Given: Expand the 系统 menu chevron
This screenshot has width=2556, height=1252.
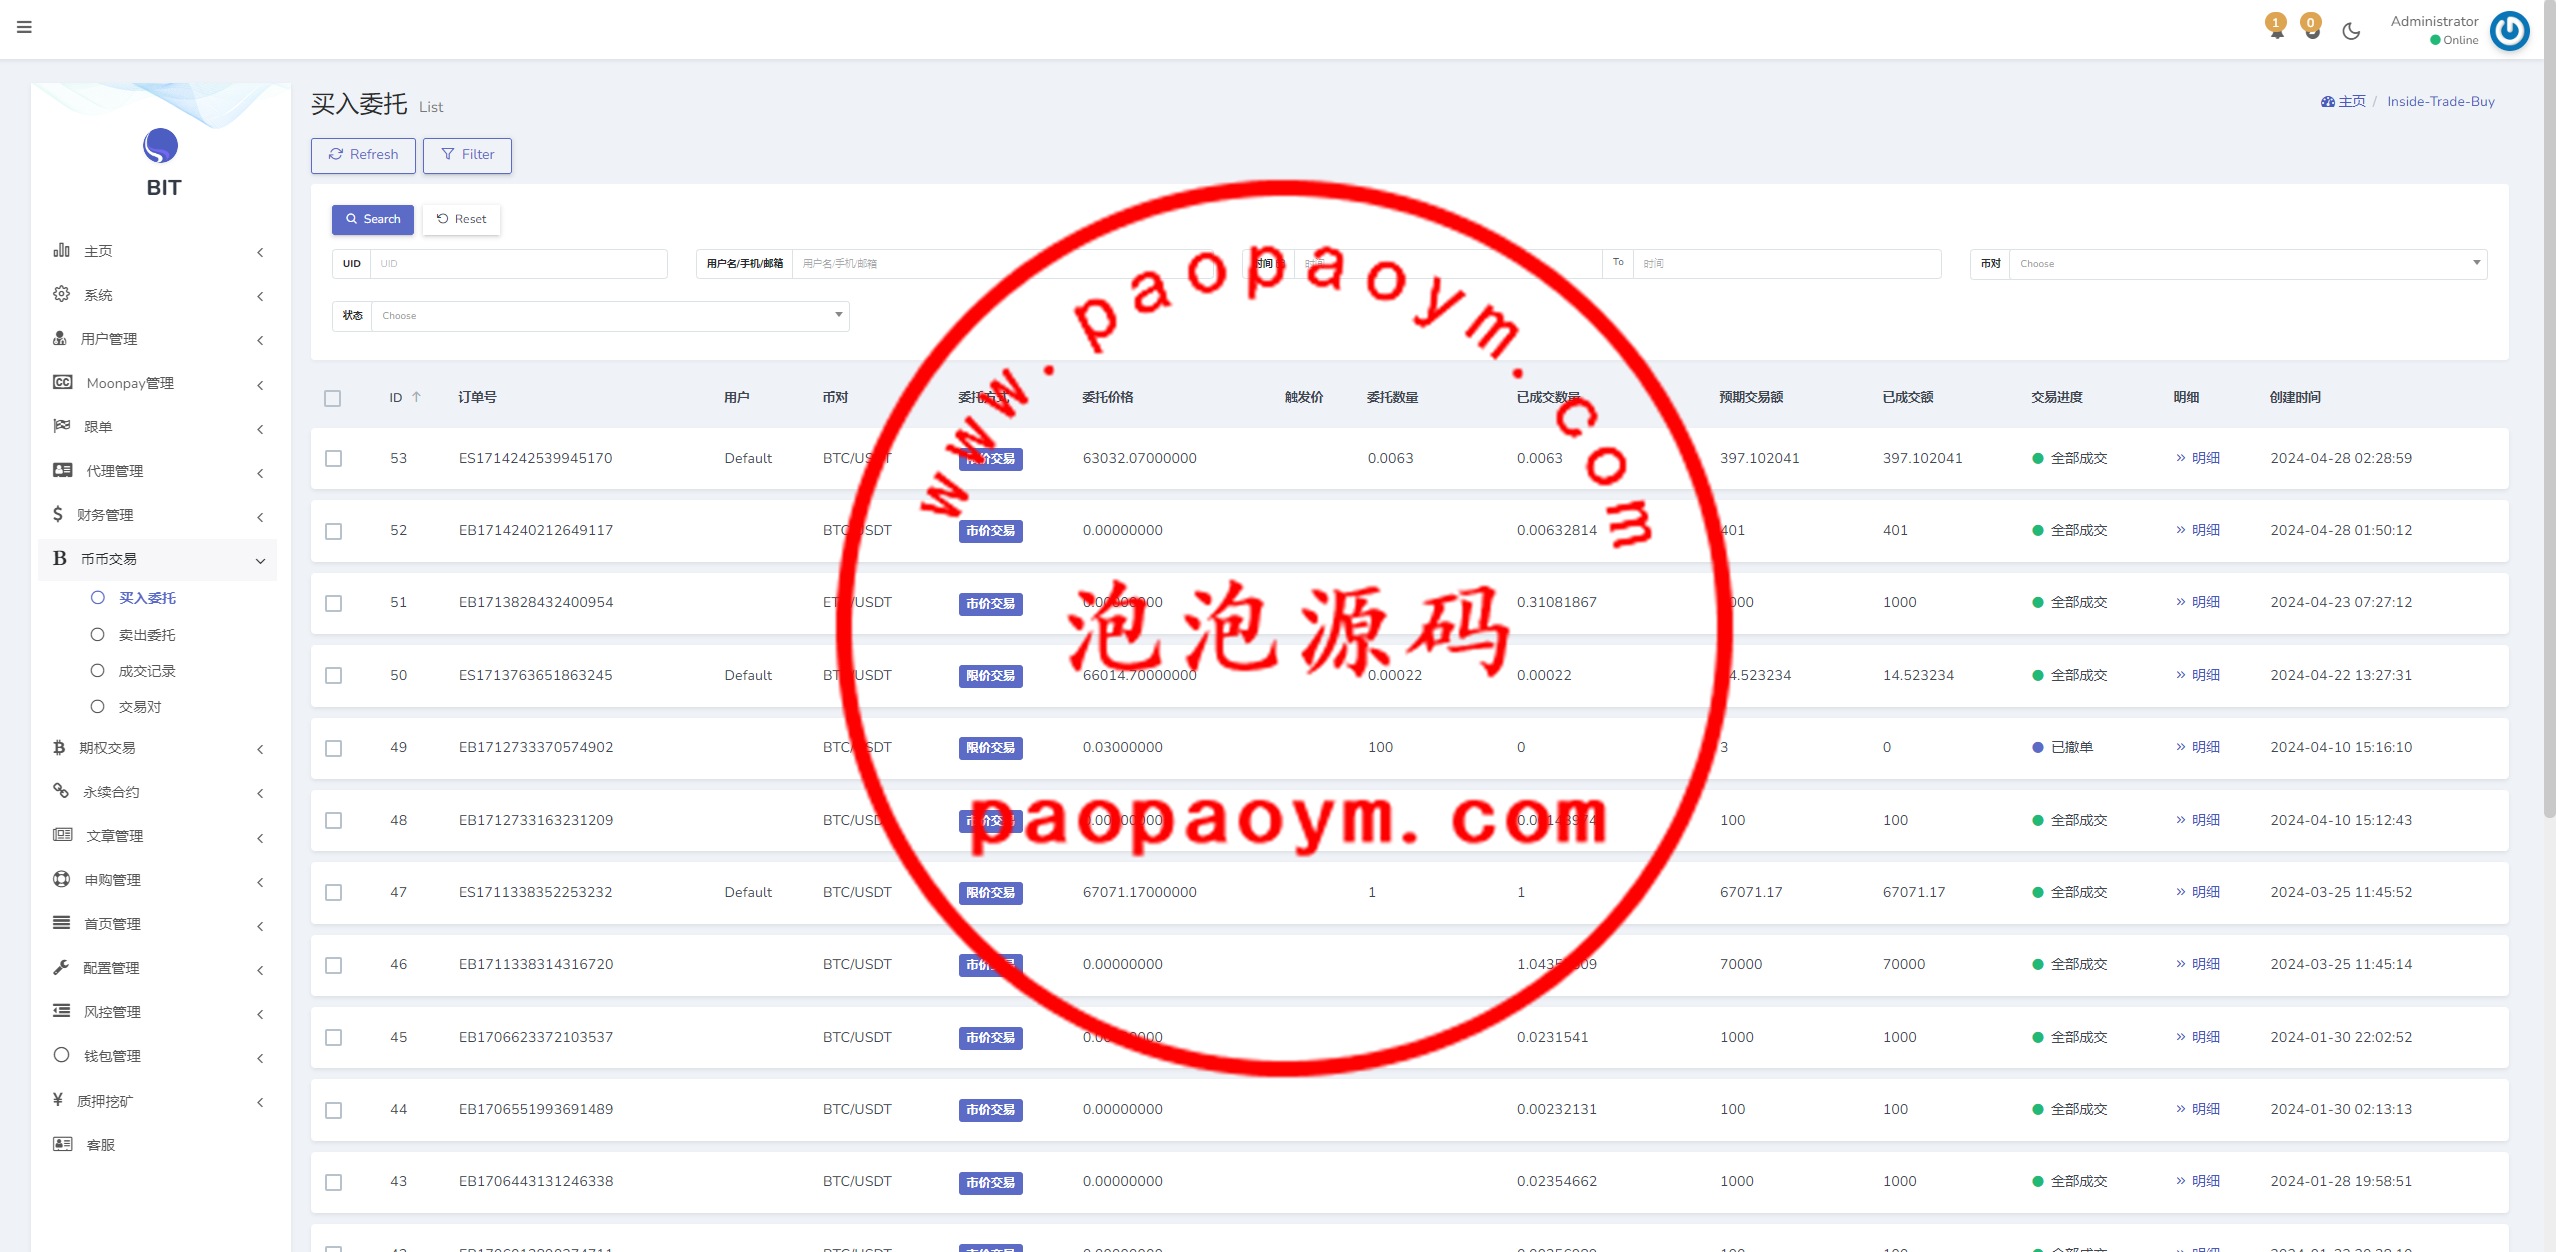Looking at the screenshot, I should 260,296.
